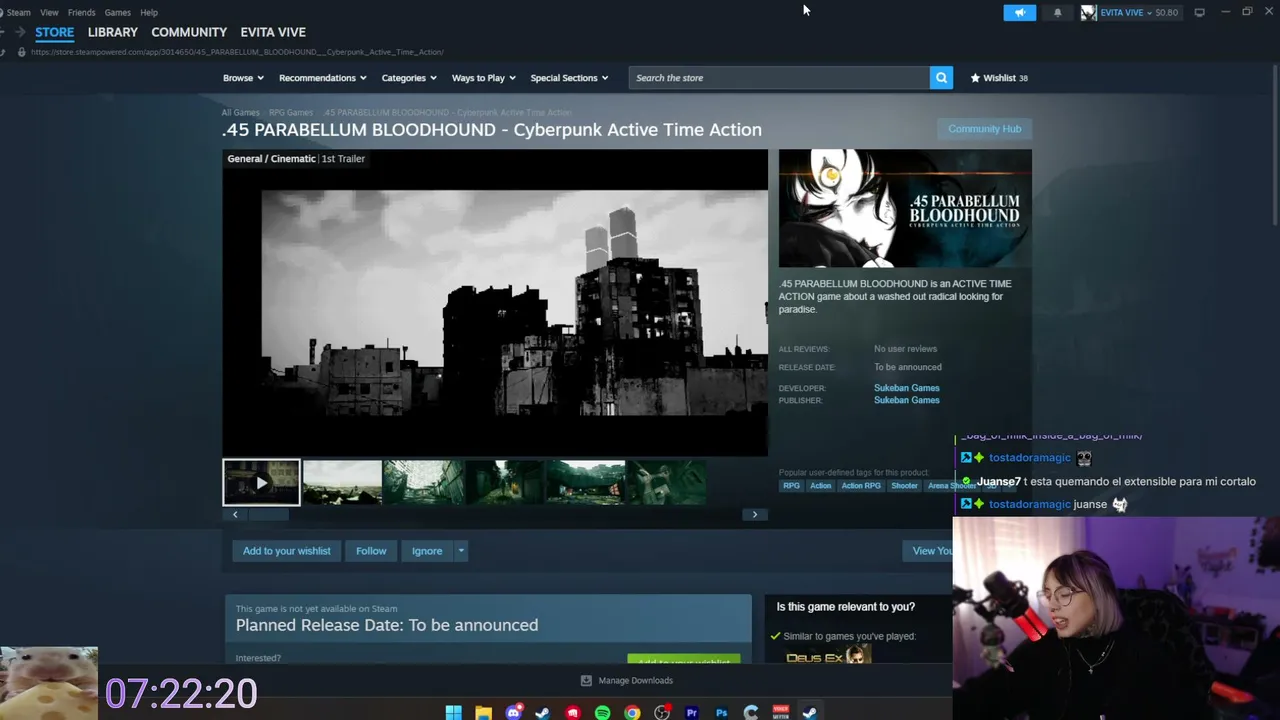Click the store search magnifier button

941,78
